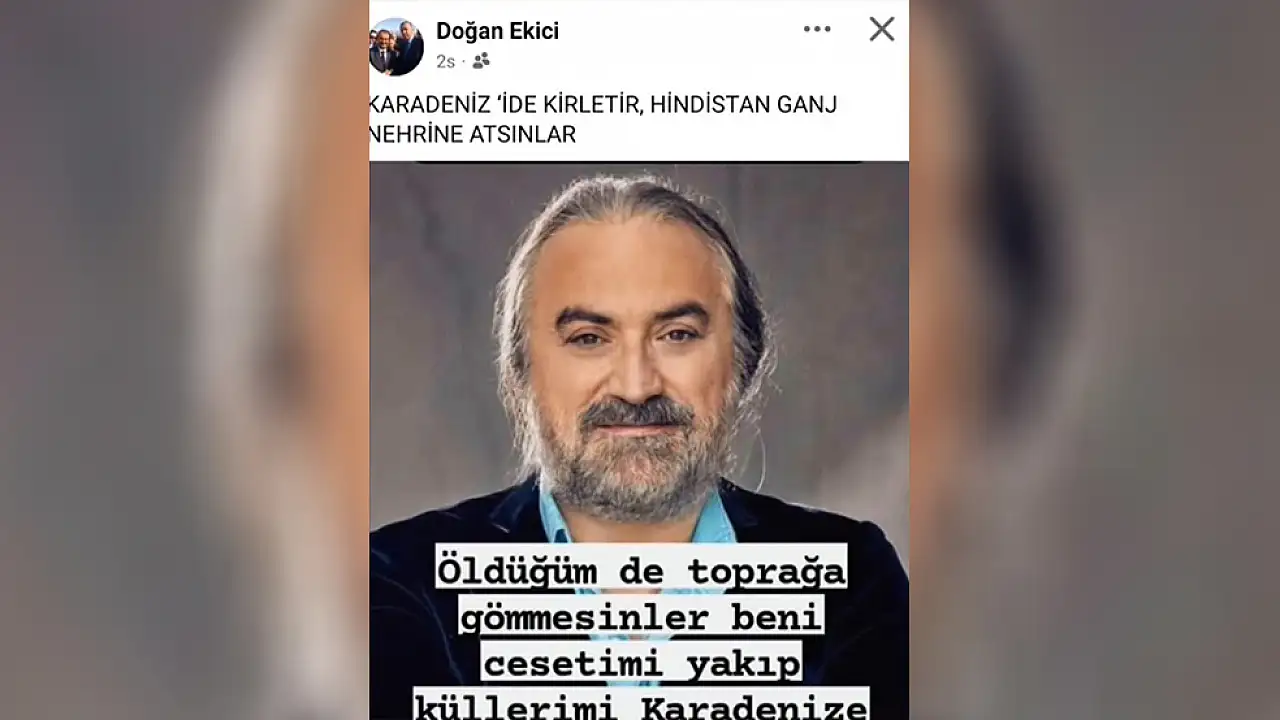The image size is (1280, 720).
Task: Click the gömmesinler beni caption line
Action: click(x=640, y=617)
